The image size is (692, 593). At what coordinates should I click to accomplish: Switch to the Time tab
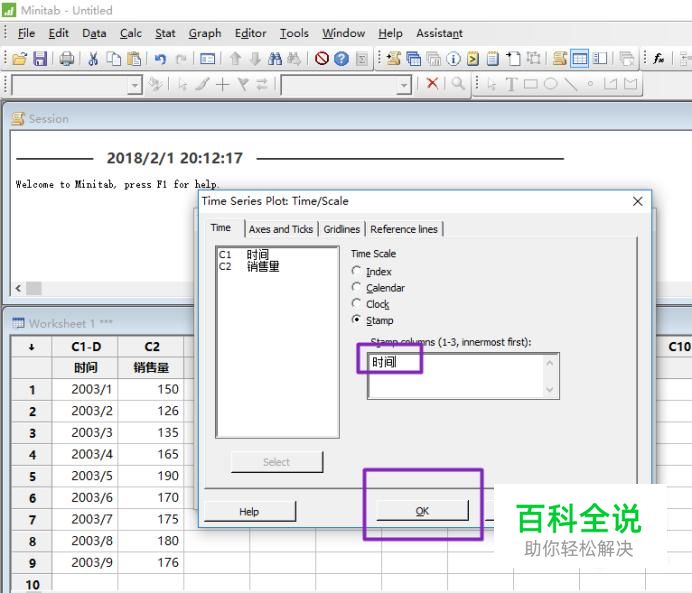click(221, 228)
